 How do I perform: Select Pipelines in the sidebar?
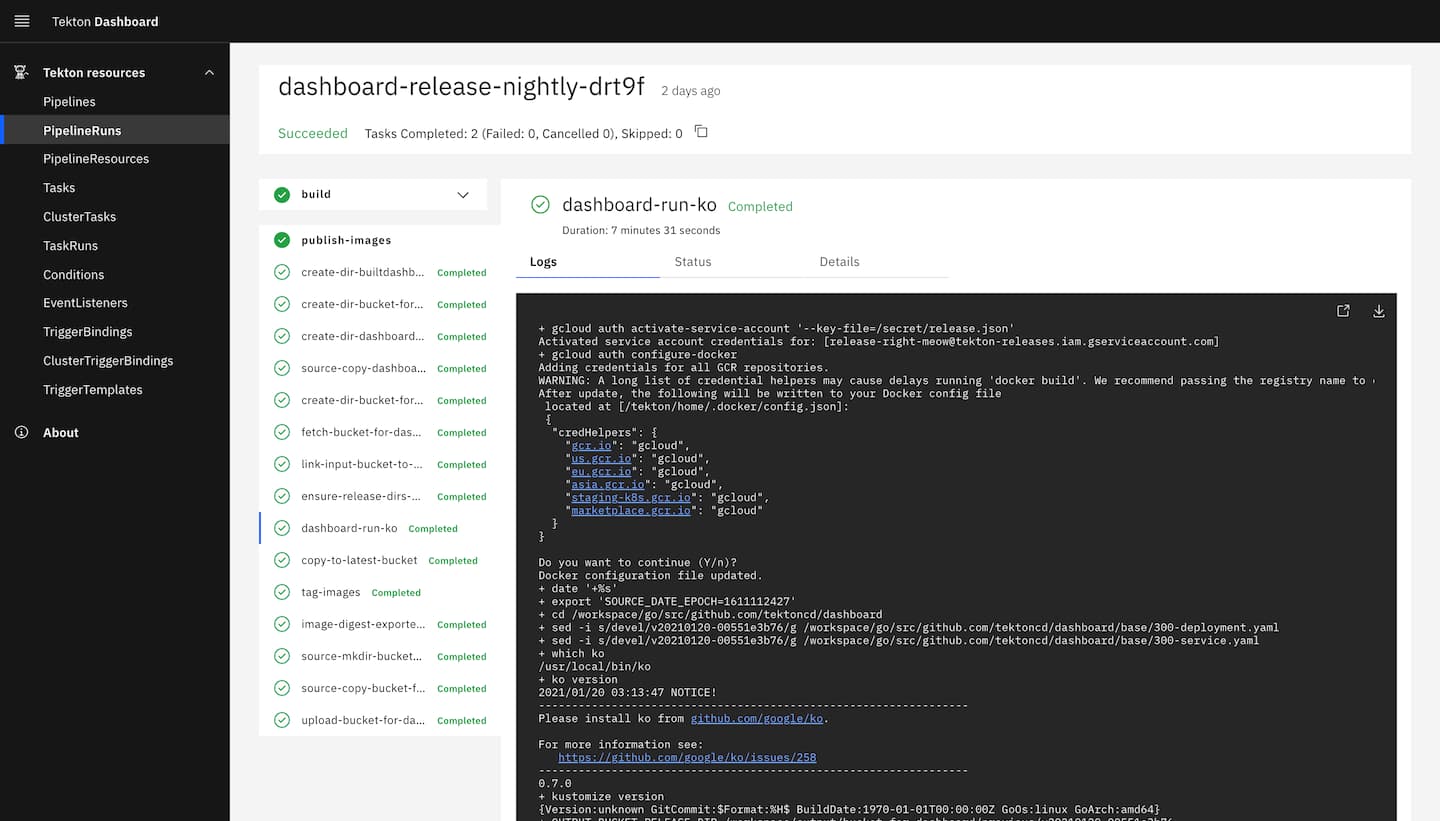(x=69, y=101)
